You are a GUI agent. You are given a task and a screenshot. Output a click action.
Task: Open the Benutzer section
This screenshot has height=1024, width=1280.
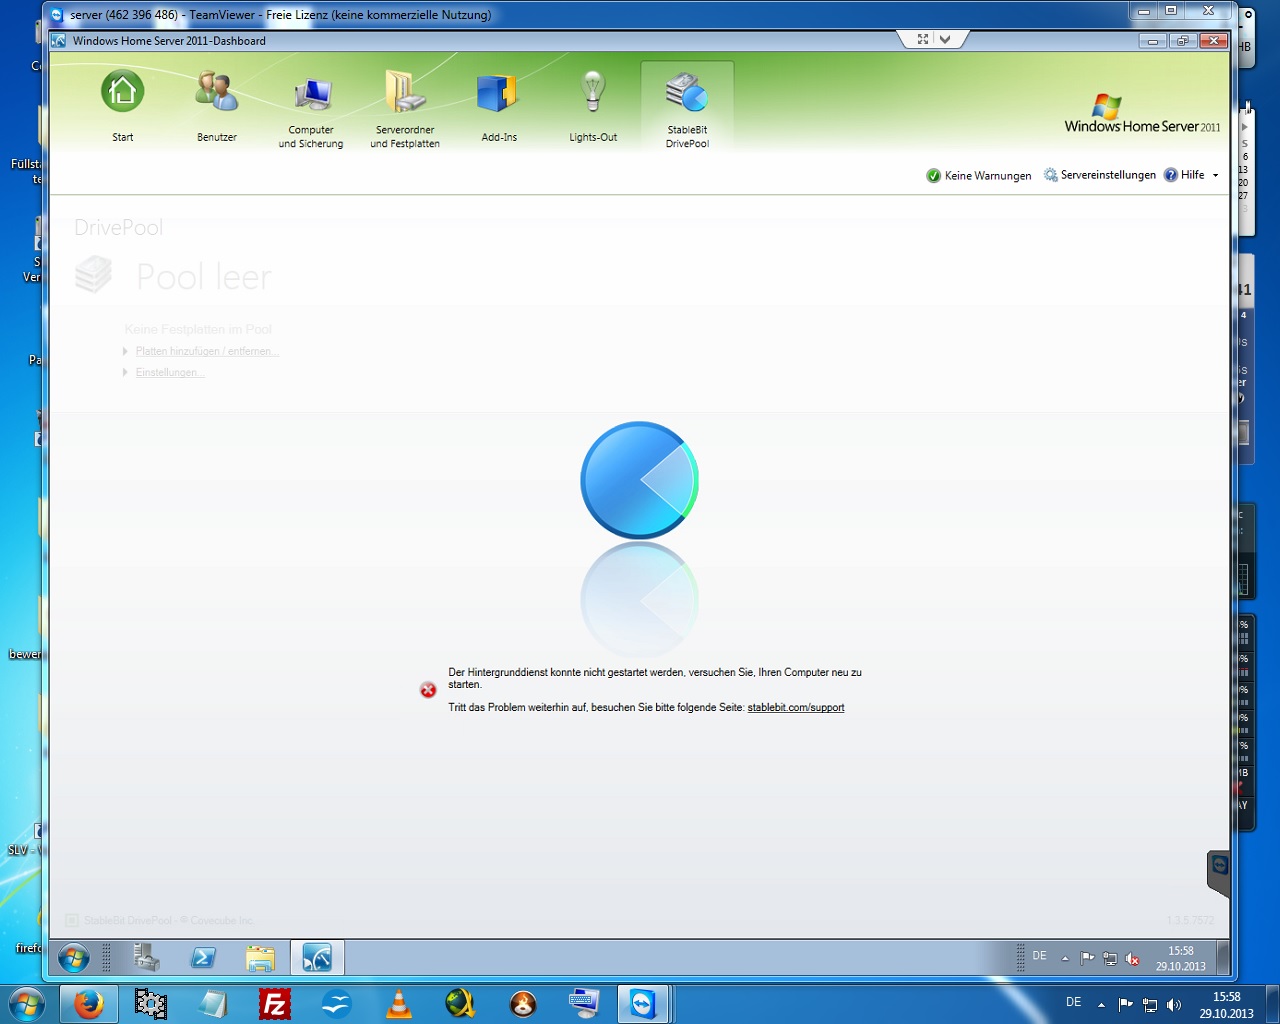click(x=216, y=107)
